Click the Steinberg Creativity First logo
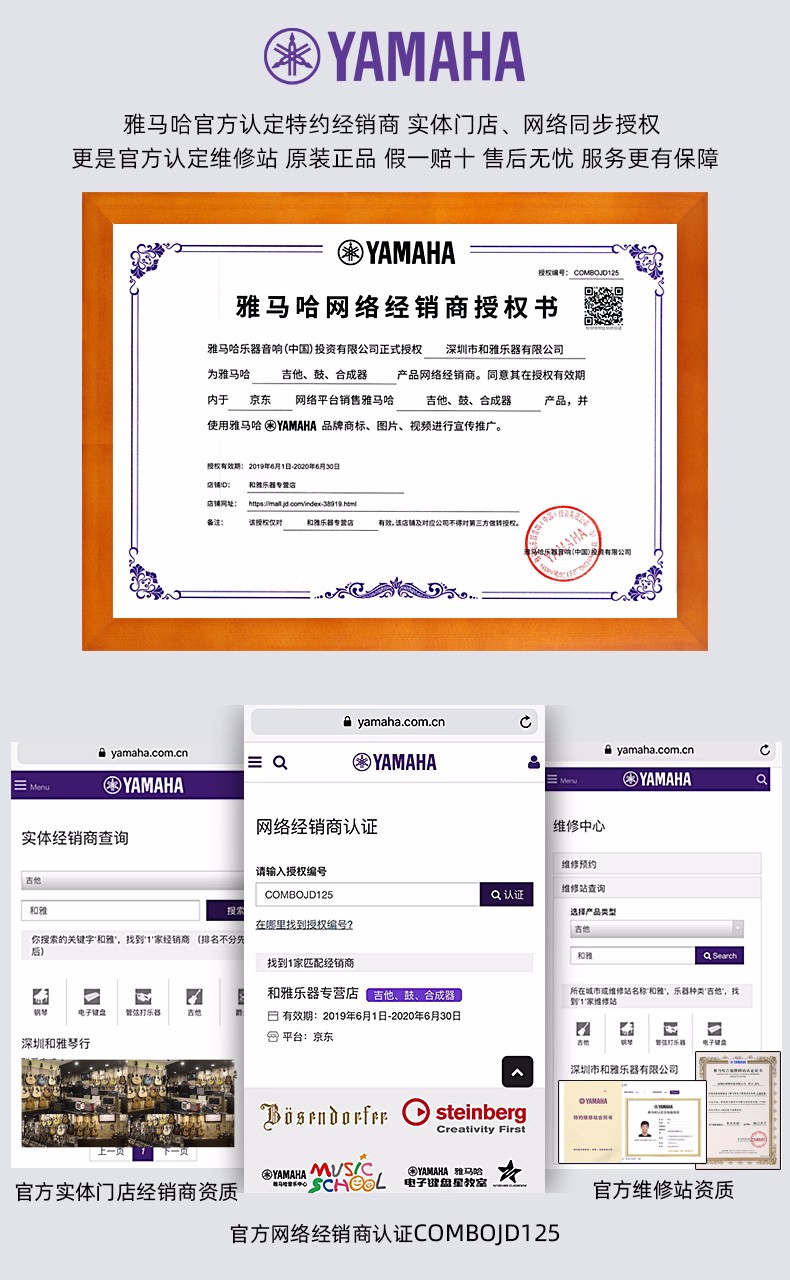The height and width of the screenshot is (1280, 790). 464,1116
